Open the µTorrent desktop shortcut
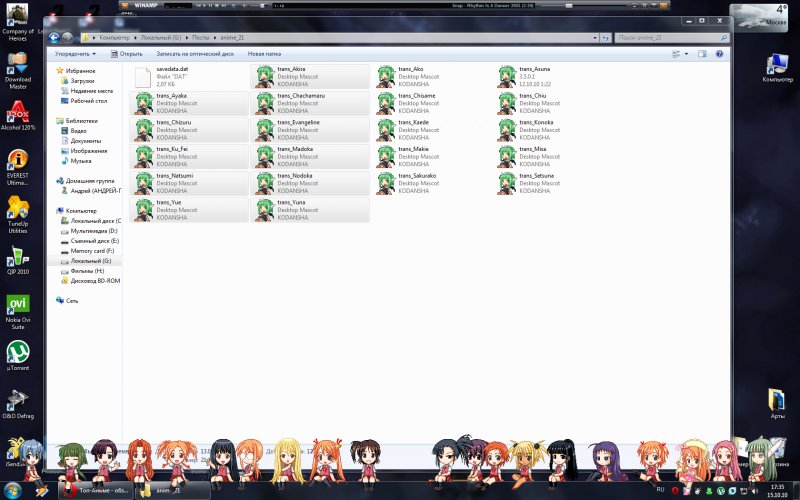This screenshot has height=500, width=800. pyautogui.click(x=18, y=356)
